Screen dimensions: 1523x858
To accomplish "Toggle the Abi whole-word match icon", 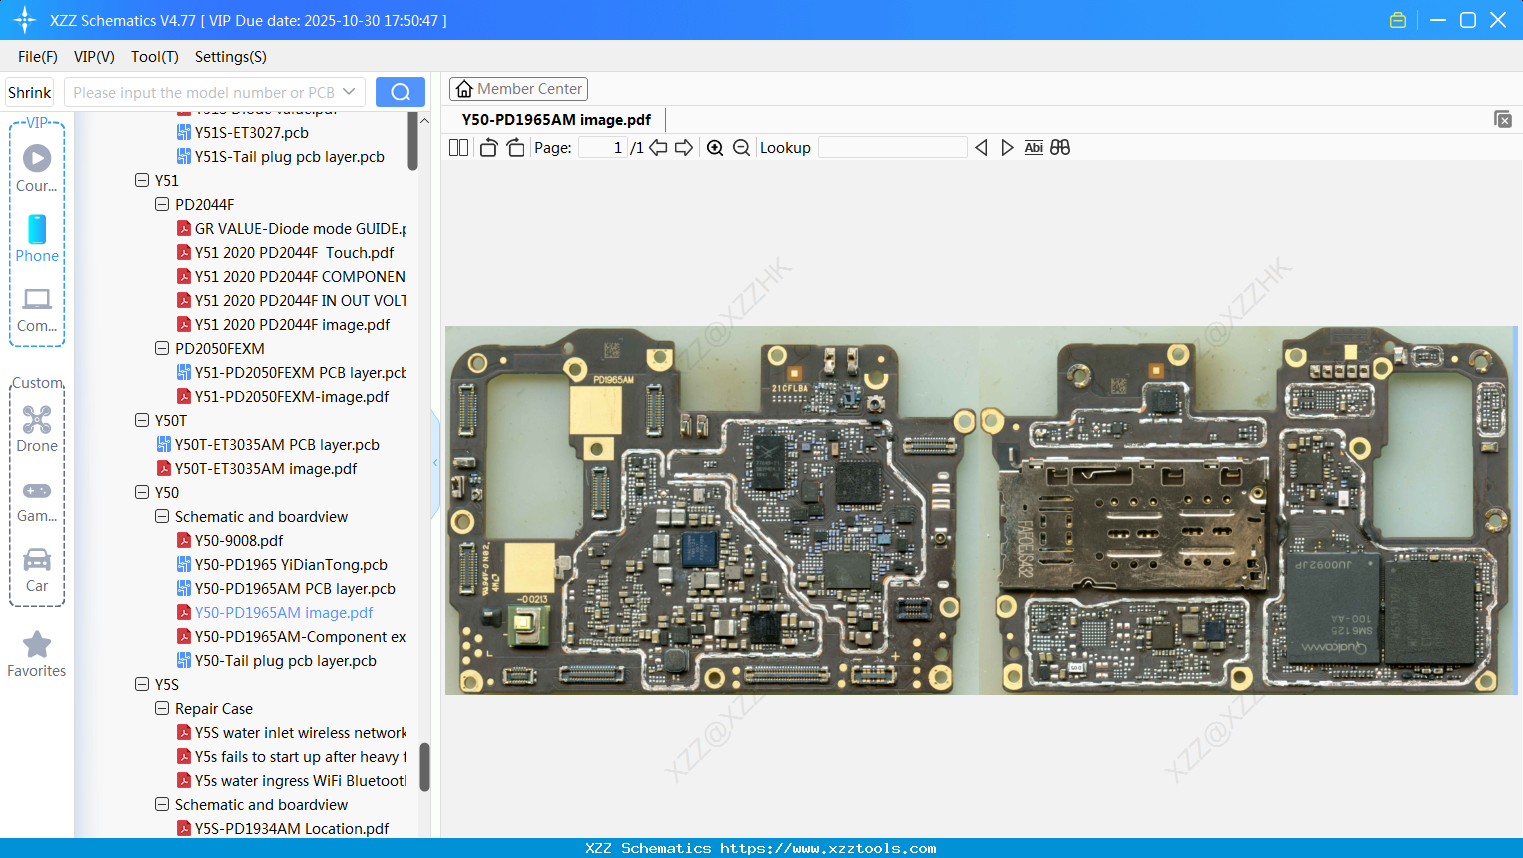I will pos(1033,147).
